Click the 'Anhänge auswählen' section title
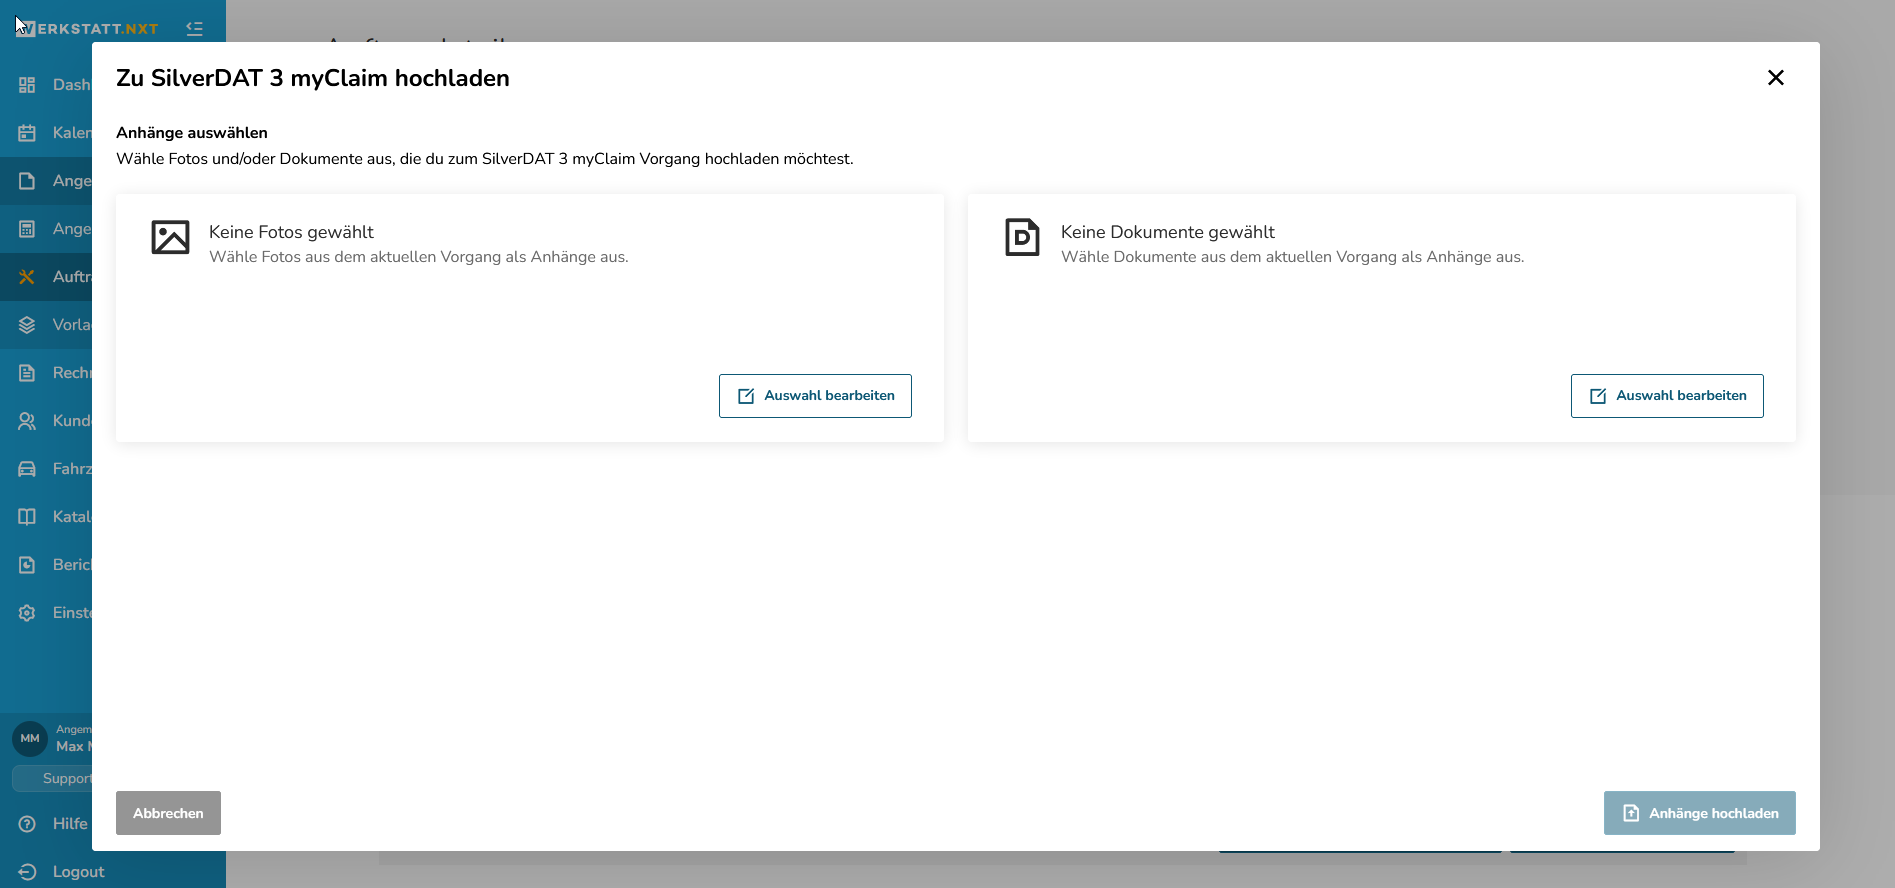1895x888 pixels. pos(192,133)
